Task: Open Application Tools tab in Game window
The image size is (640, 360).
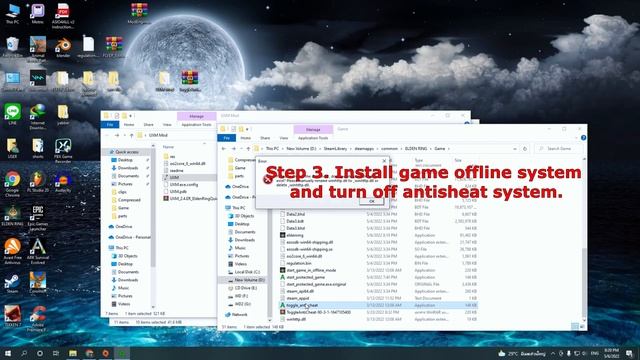Action: (313, 138)
